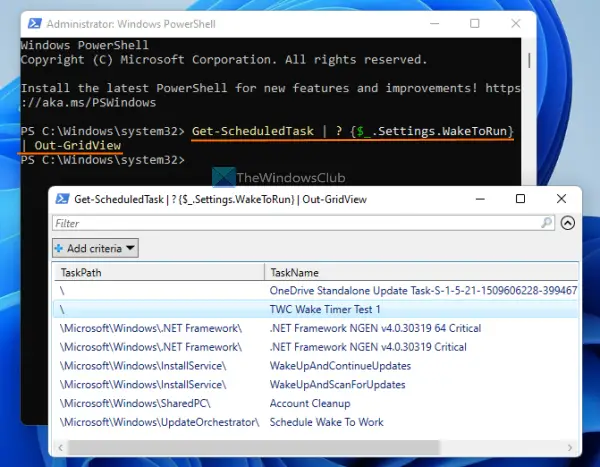Click the Out-GridView command text in PowerShell
This screenshot has height=467, width=600.
[78, 145]
